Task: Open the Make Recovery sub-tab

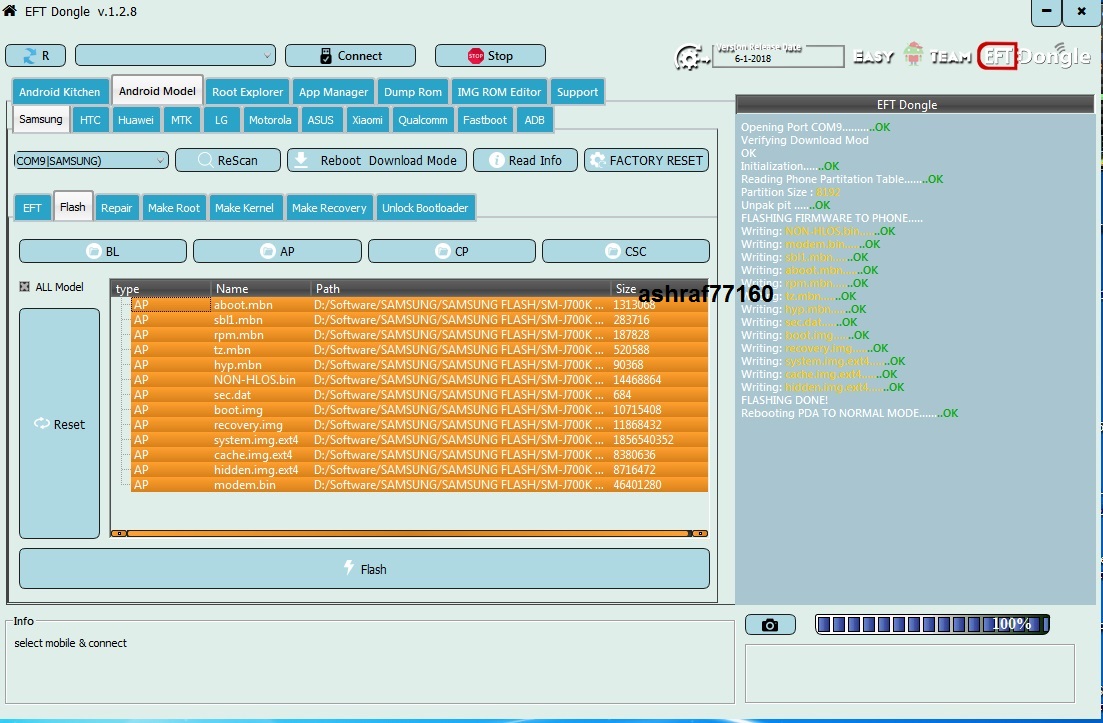Action: point(329,207)
